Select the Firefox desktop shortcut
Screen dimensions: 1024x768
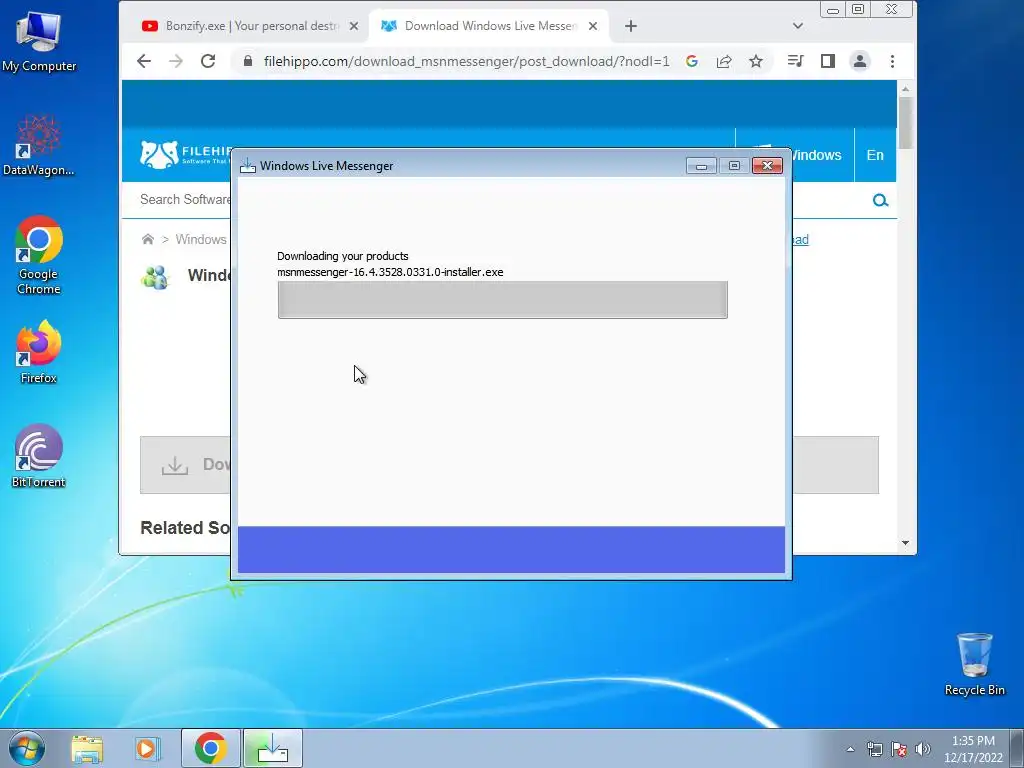[x=39, y=351]
